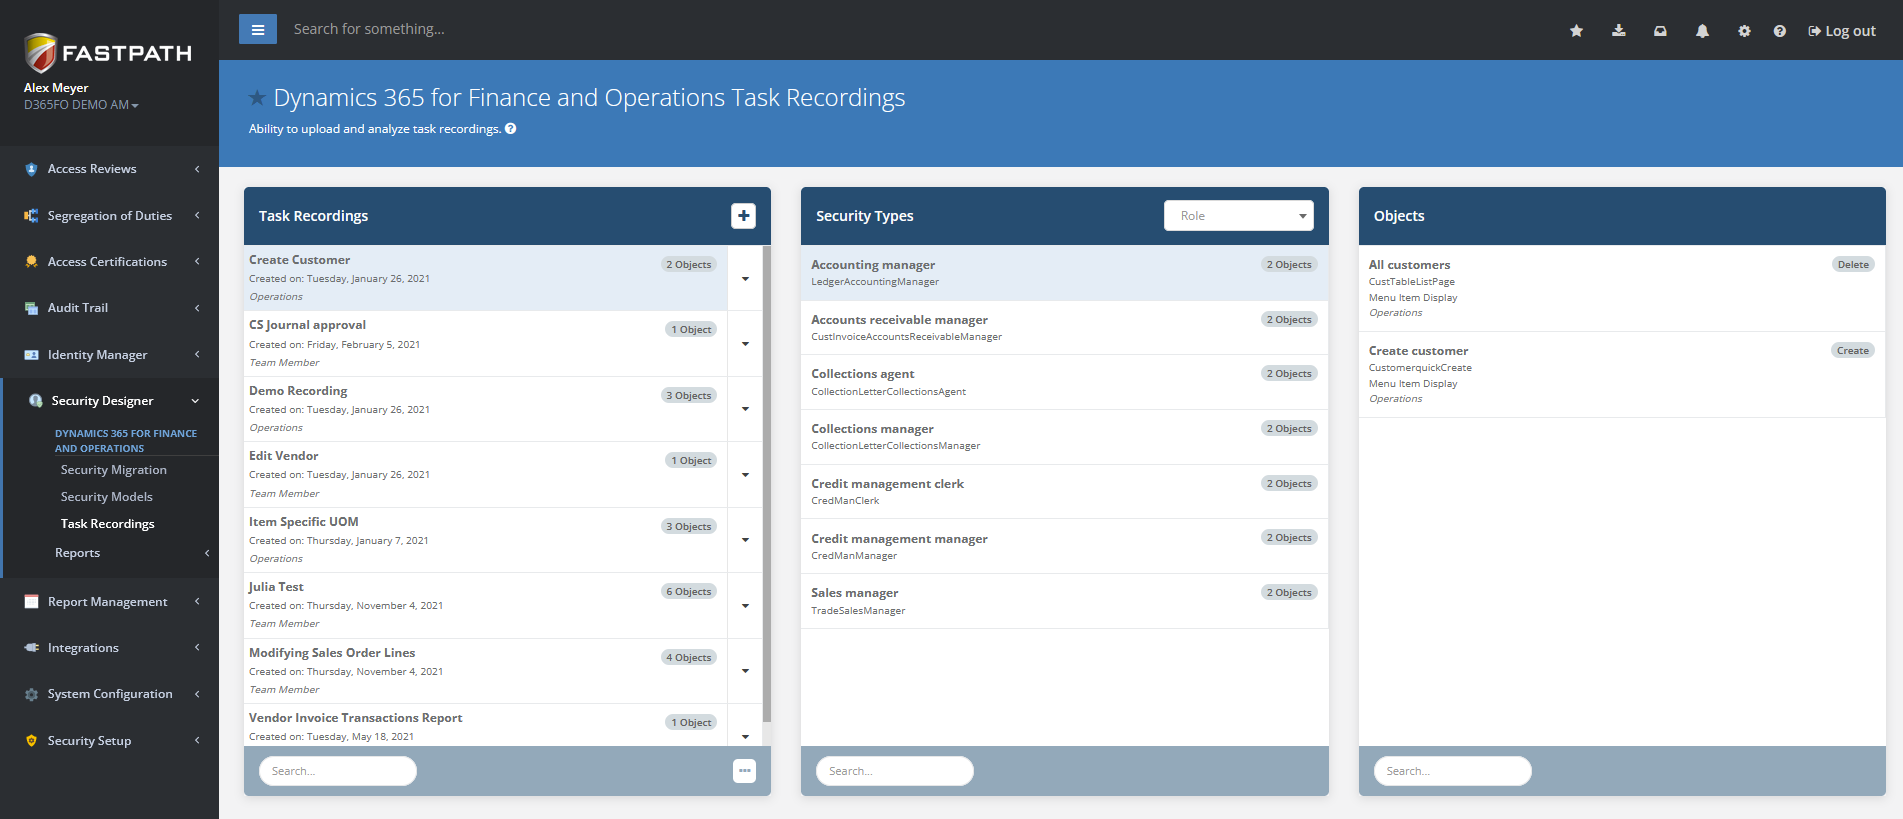Screen dimensions: 1903x819
Task: Add a new task recording with plus button
Action: click(x=743, y=216)
